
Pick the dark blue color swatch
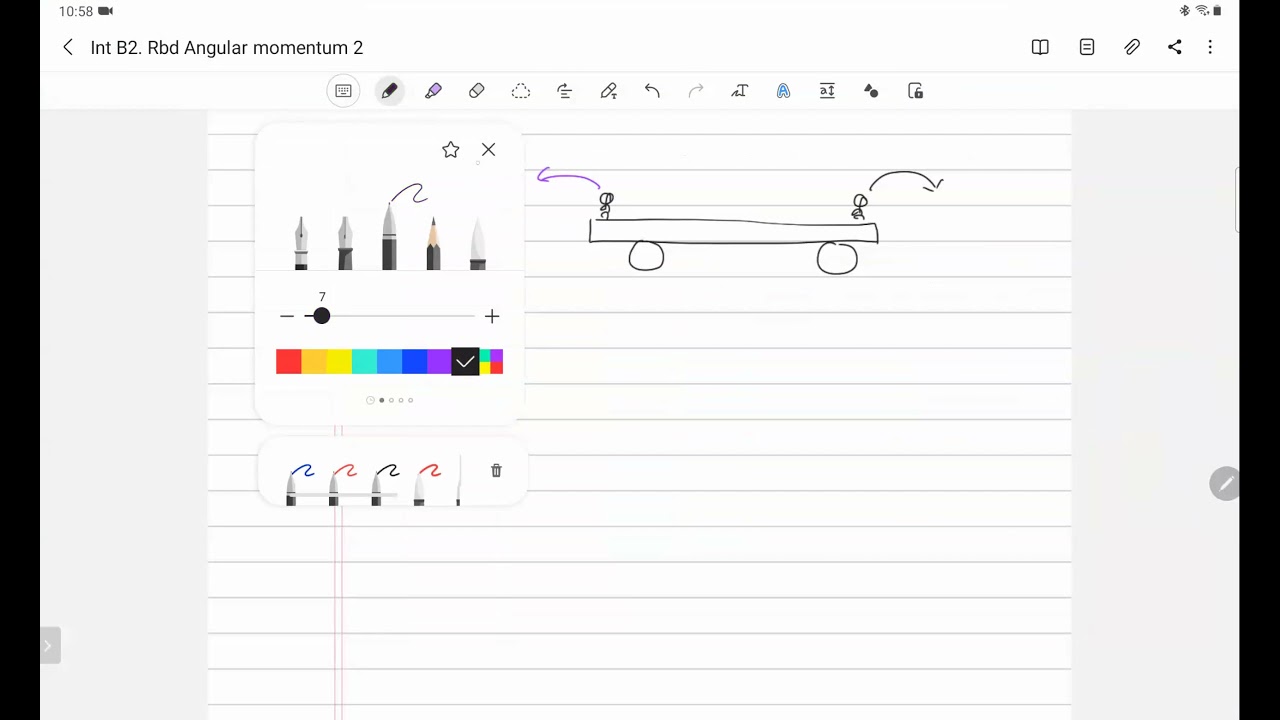pos(414,362)
